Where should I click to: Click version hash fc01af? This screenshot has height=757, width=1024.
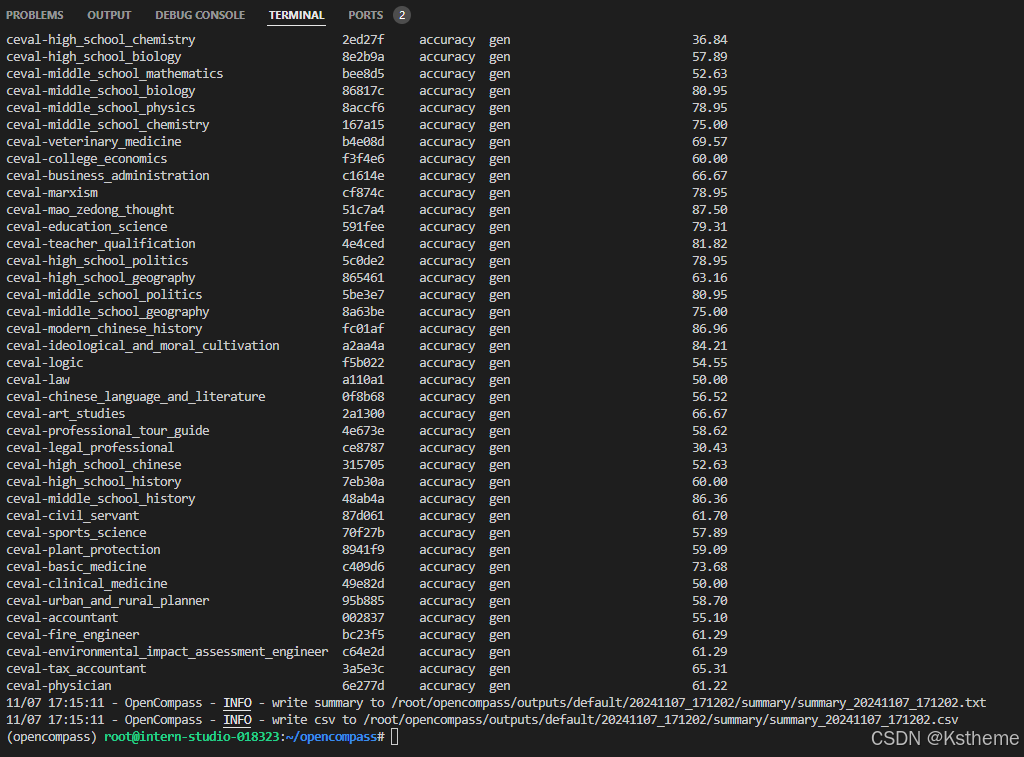click(x=363, y=329)
